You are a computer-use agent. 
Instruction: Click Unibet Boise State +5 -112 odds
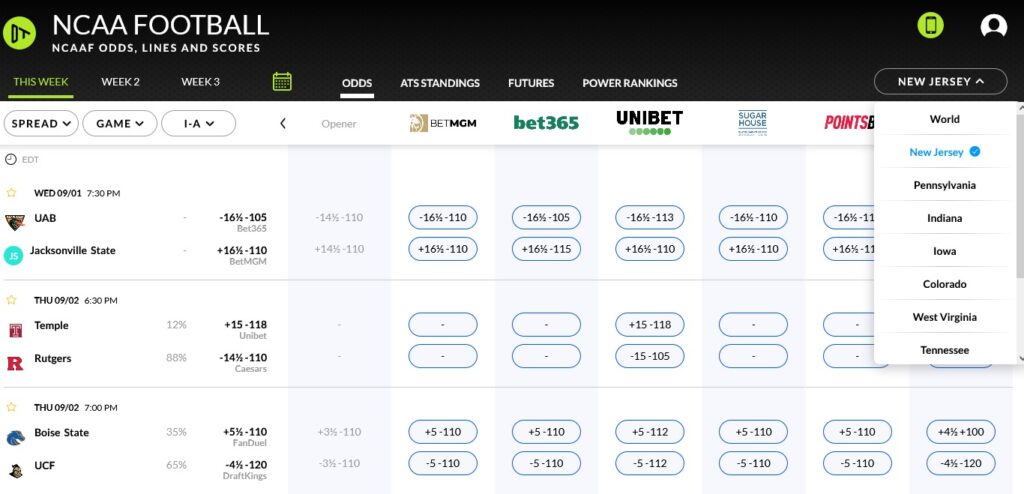pyautogui.click(x=649, y=432)
